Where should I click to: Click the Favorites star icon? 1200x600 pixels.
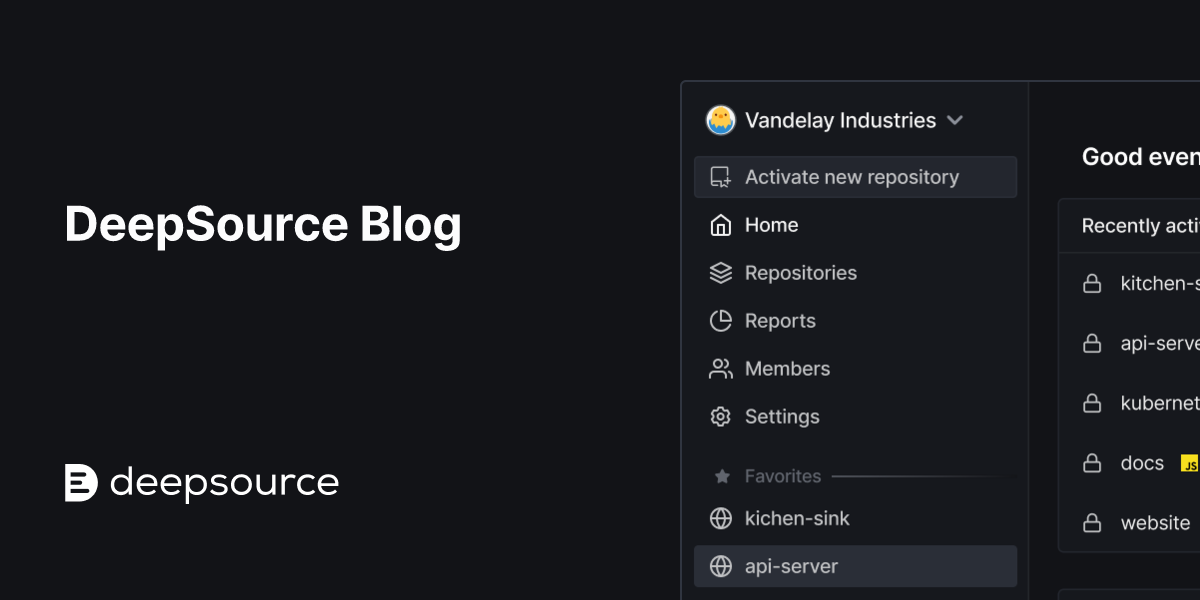(x=720, y=476)
